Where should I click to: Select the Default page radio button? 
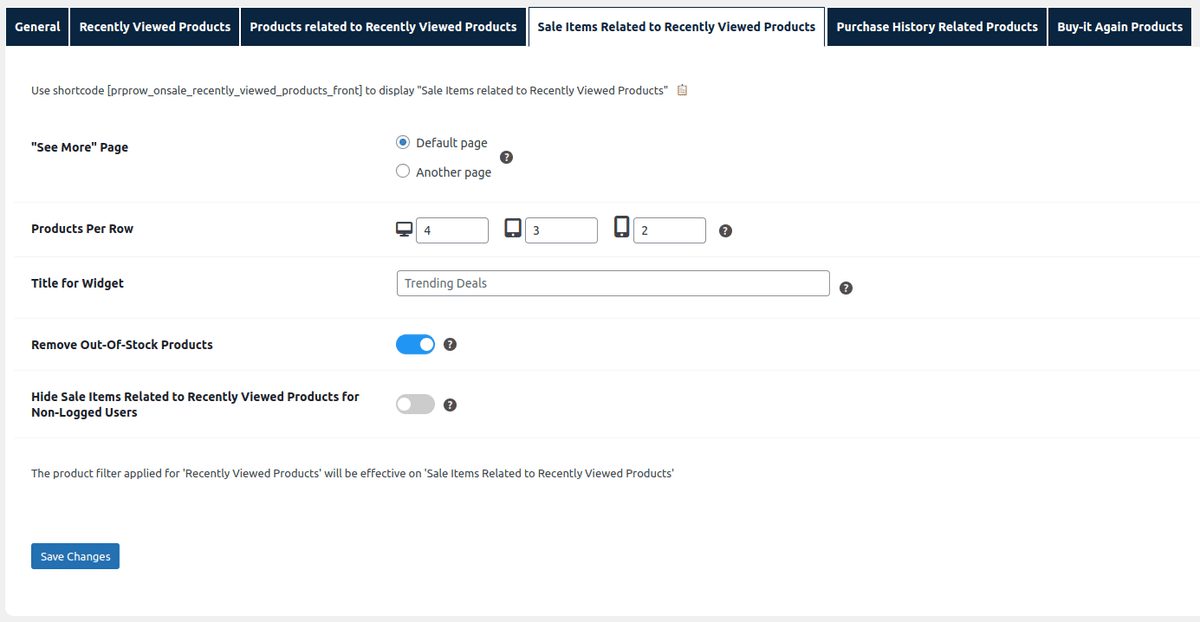point(403,142)
